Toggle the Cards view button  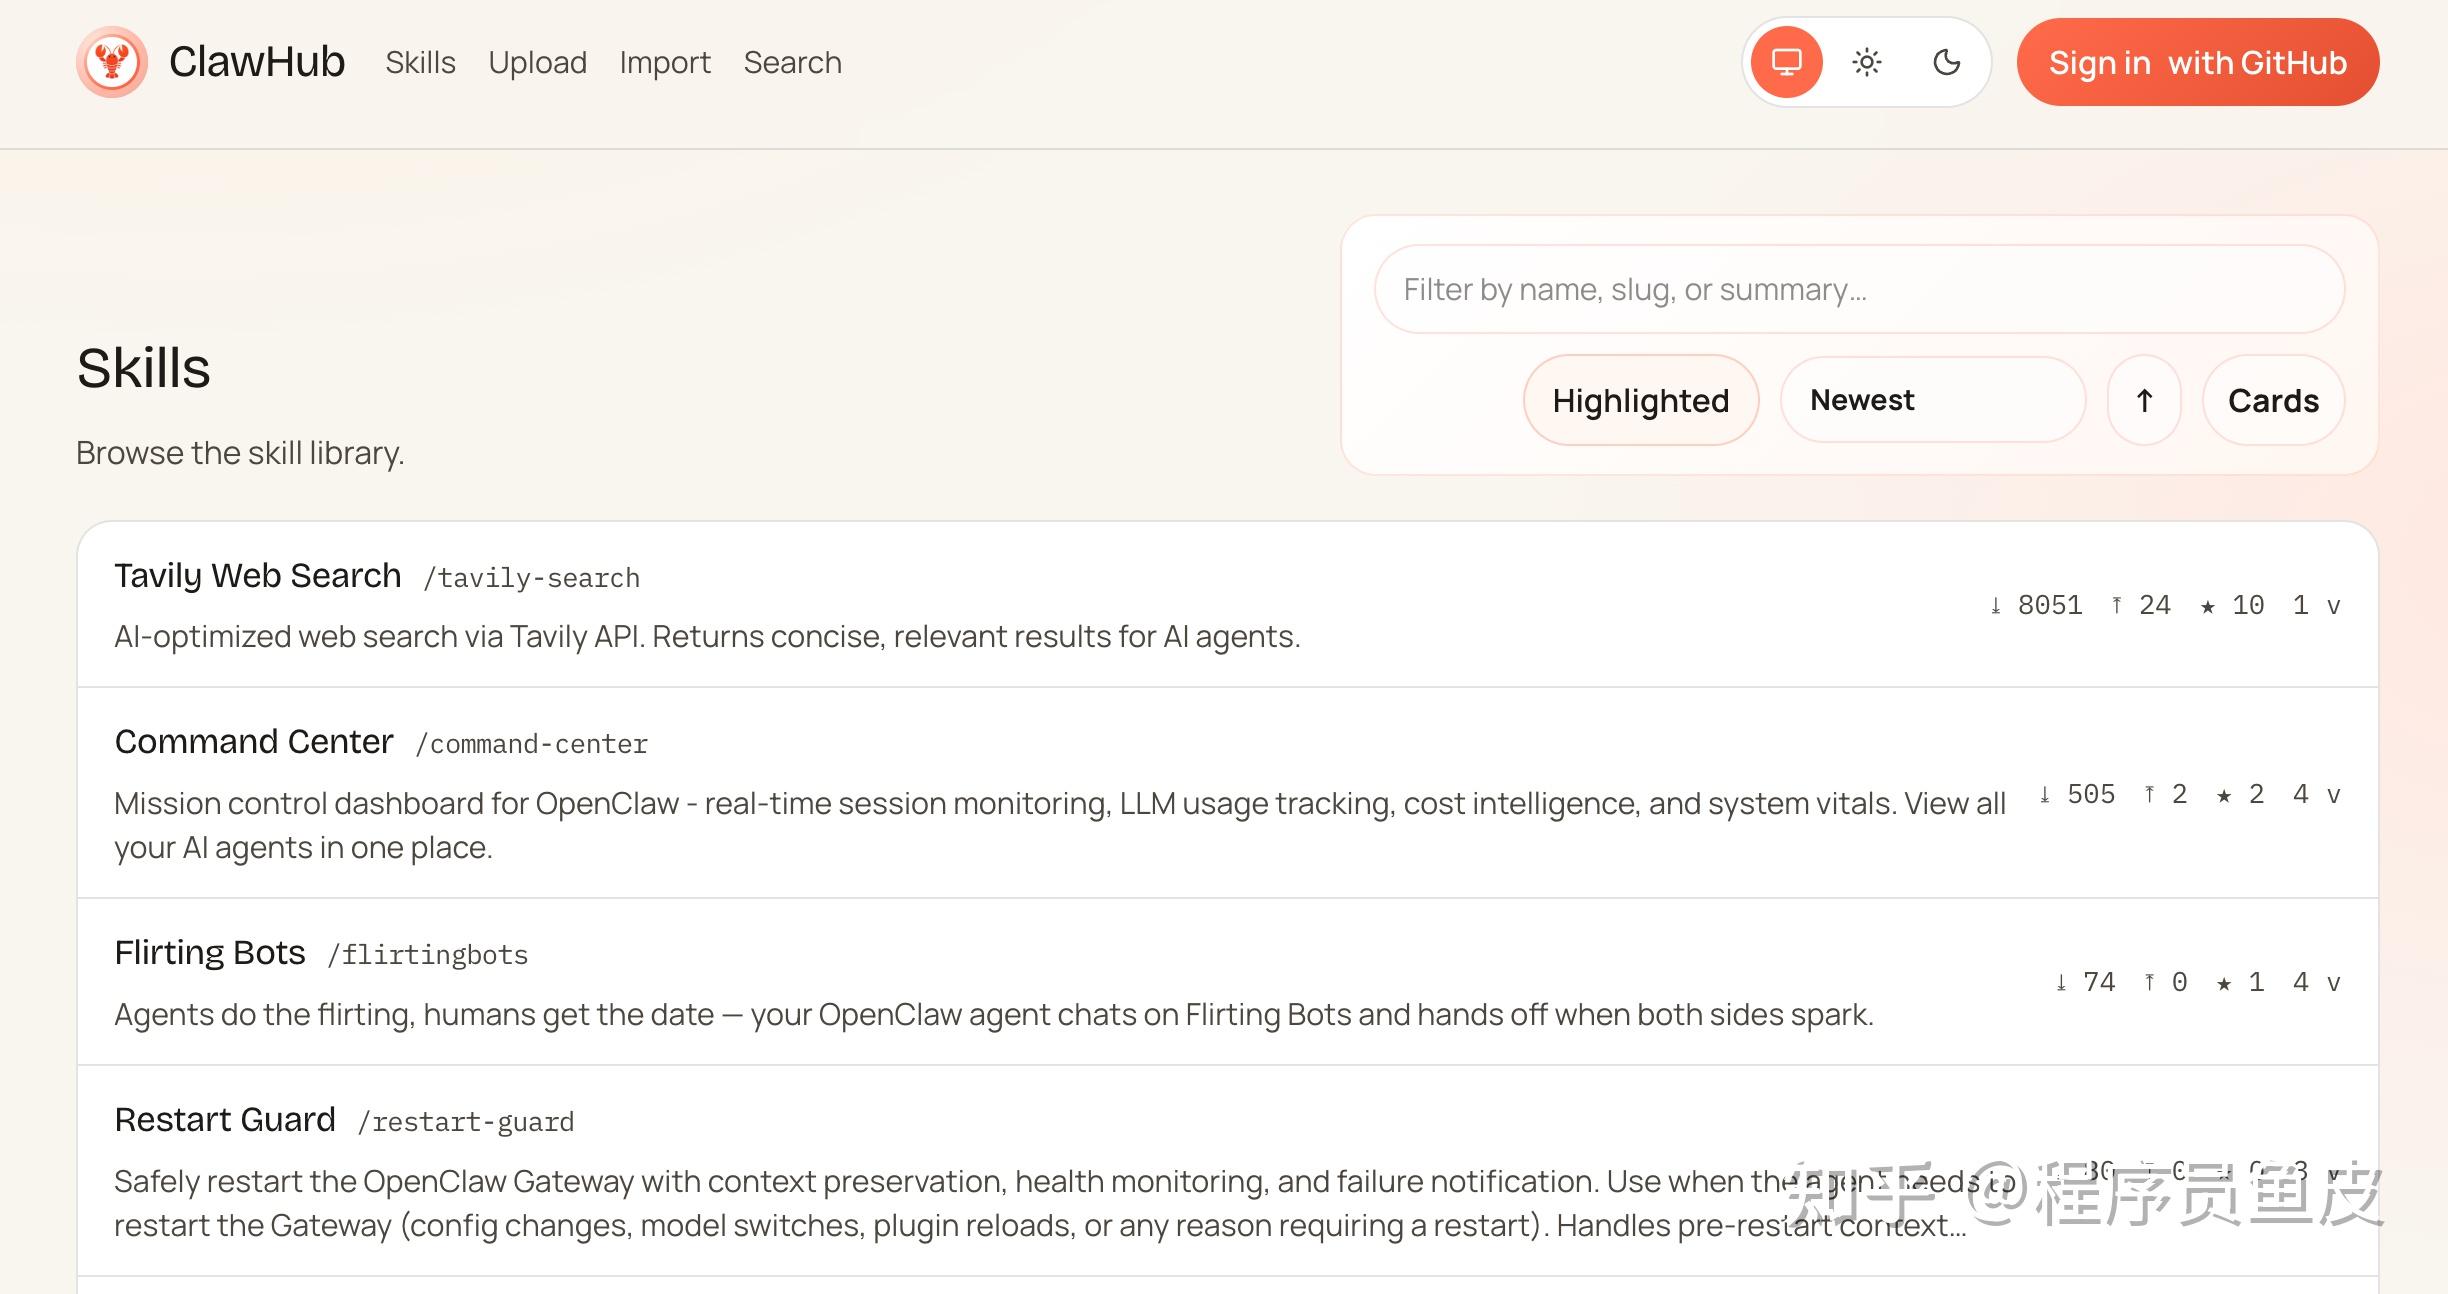pyautogui.click(x=2273, y=401)
